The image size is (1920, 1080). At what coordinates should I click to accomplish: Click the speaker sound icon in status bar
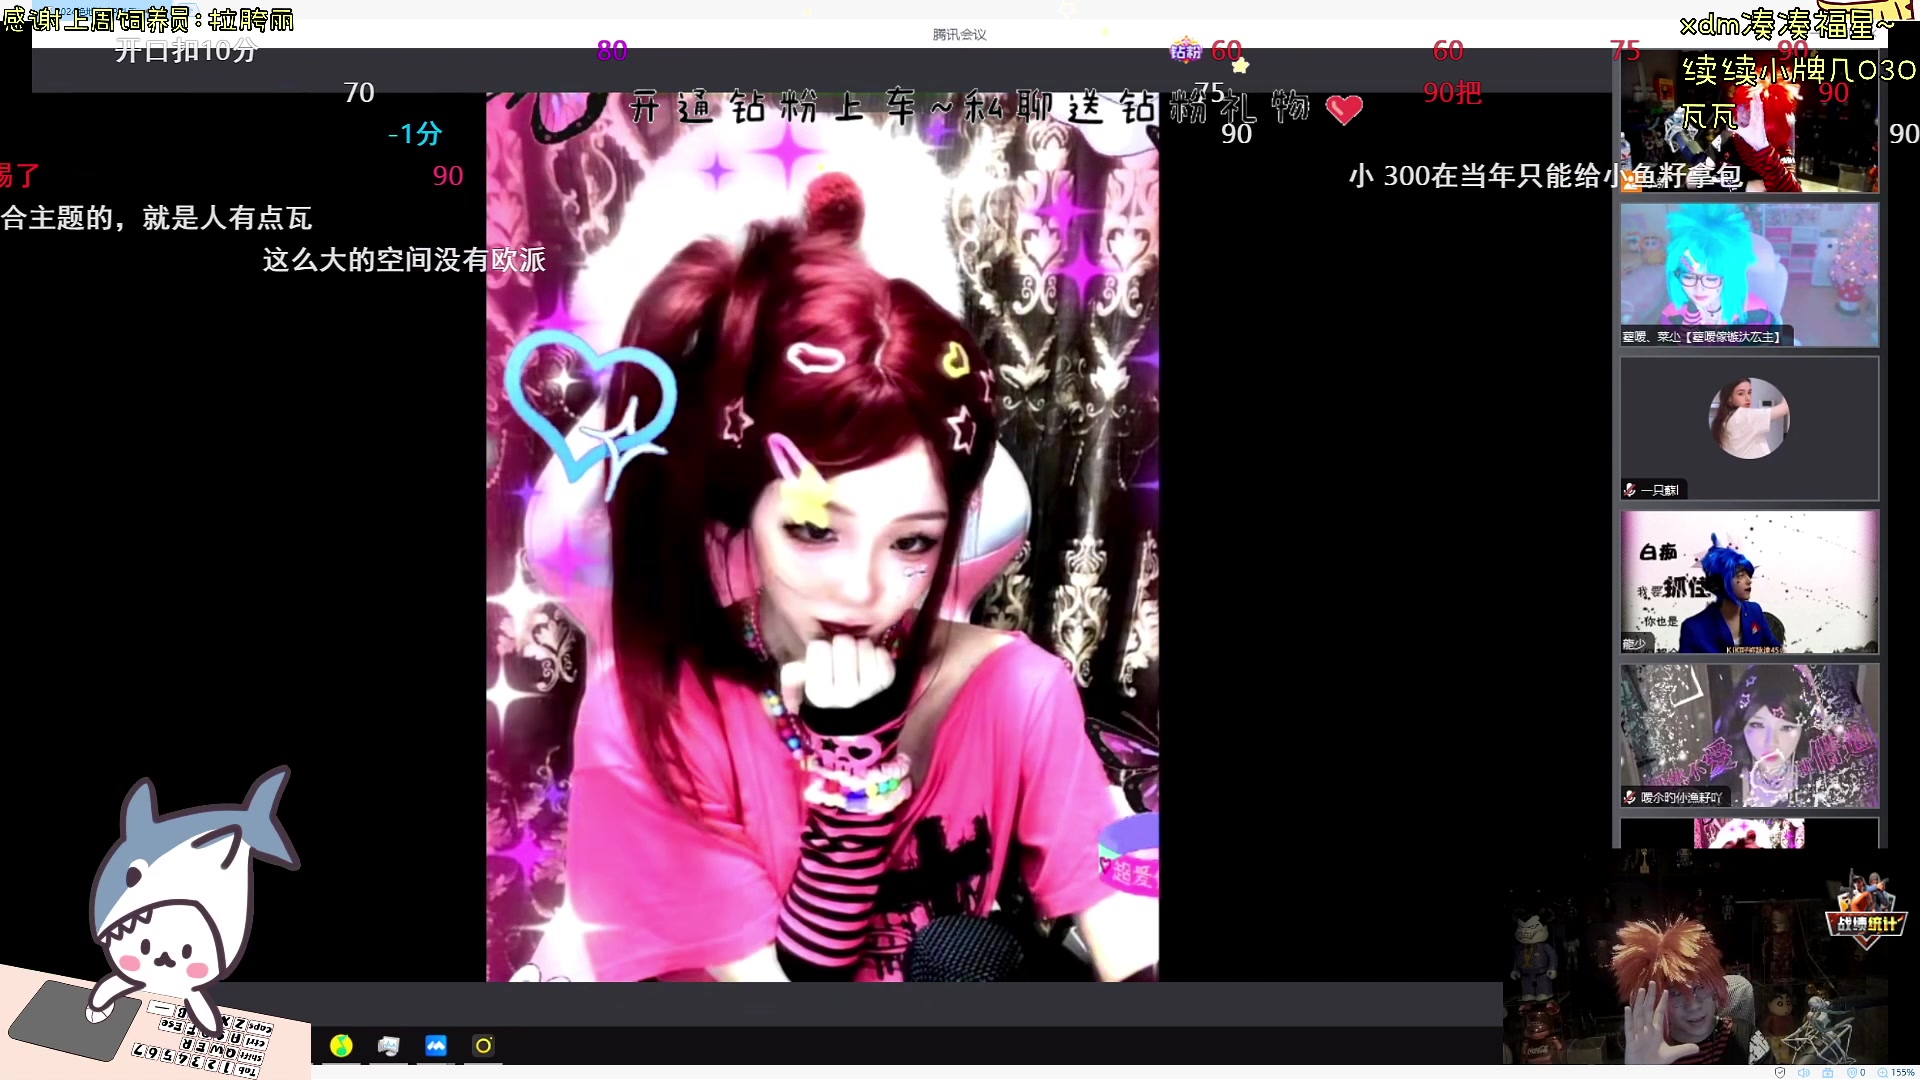point(1803,1073)
